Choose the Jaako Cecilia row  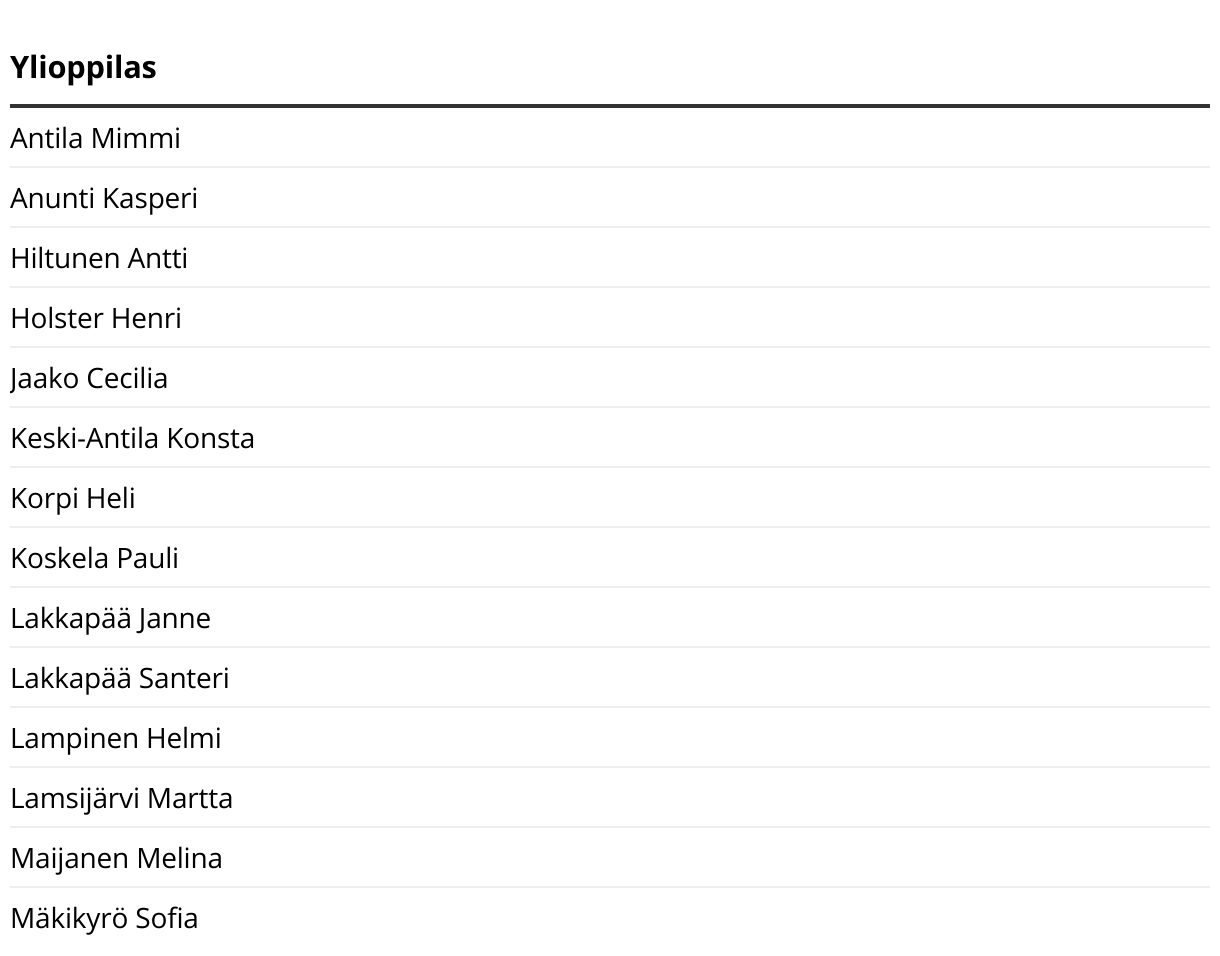(x=89, y=378)
